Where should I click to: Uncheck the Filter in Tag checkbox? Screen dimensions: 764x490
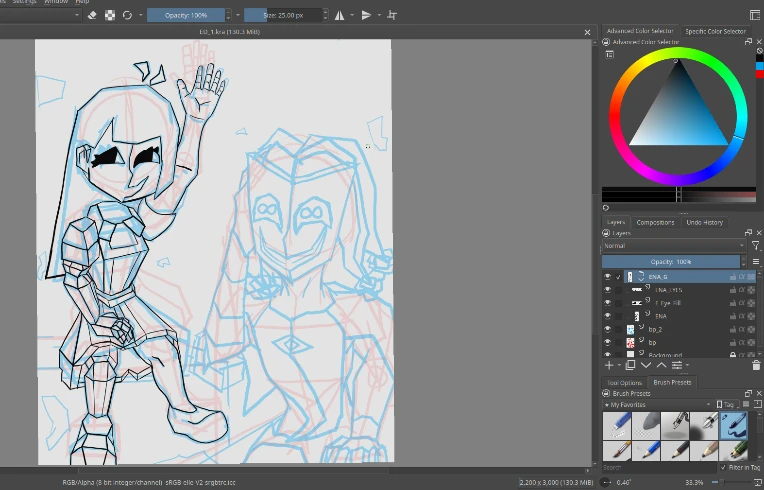724,467
